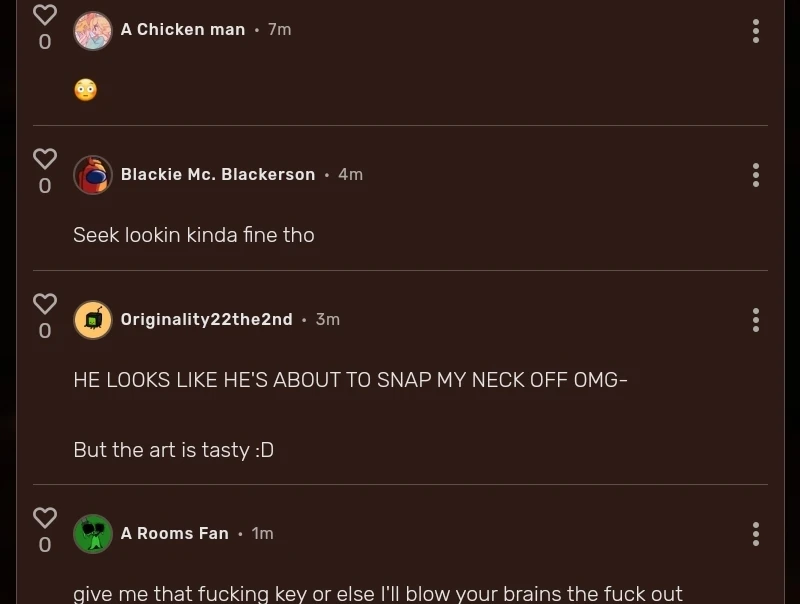Screen dimensions: 800x604
Task: Like Blackie Mc. Blackerson's comment
Action: [45, 159]
